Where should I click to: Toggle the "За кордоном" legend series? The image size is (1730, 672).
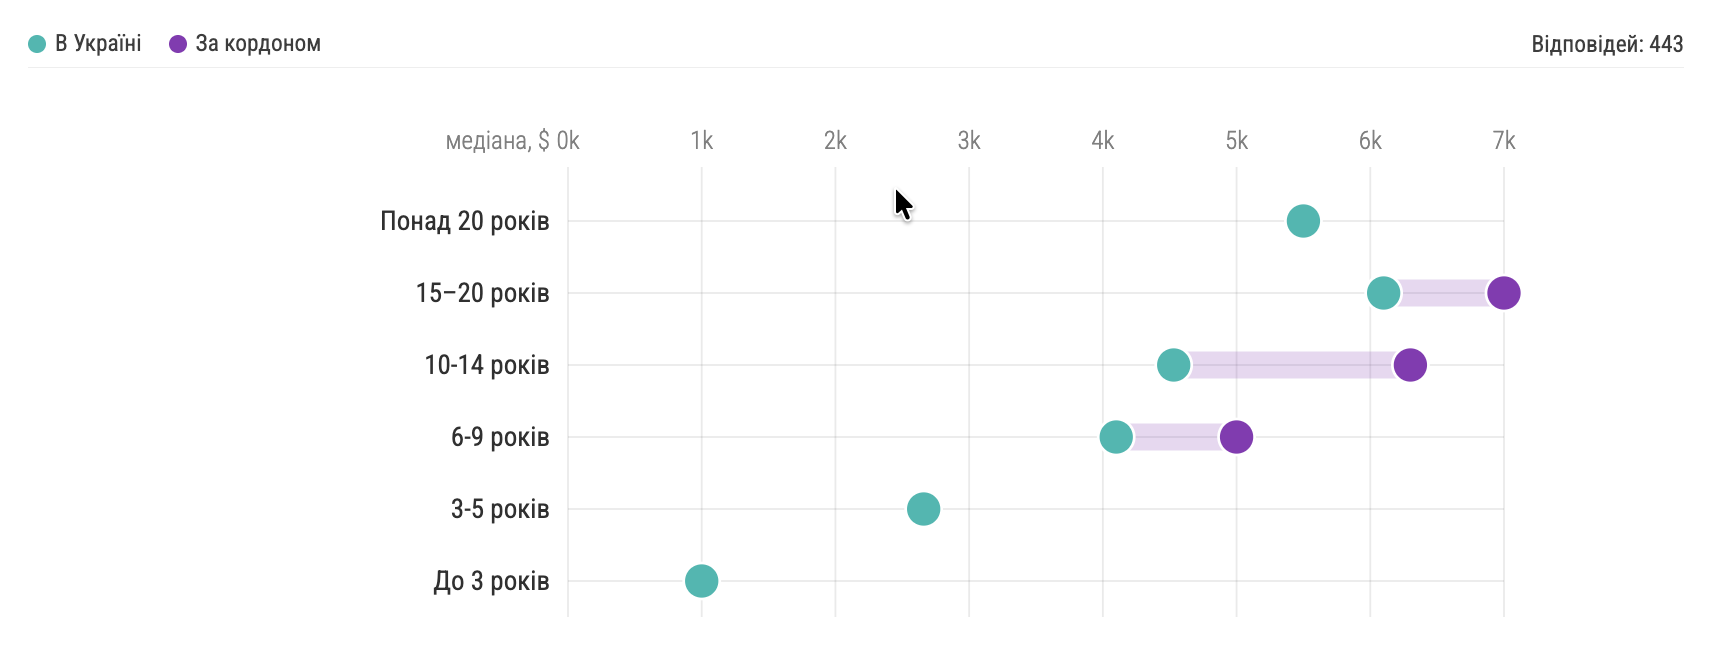click(257, 44)
